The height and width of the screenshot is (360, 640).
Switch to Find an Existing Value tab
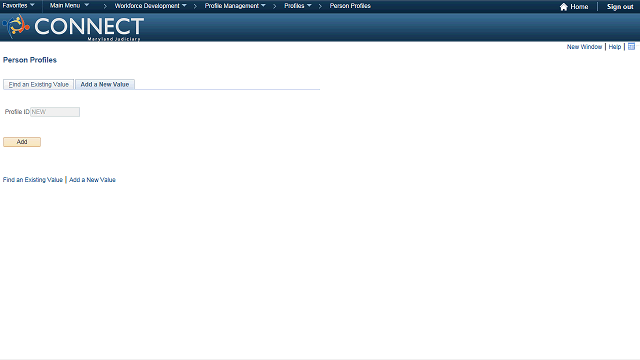tap(38, 84)
